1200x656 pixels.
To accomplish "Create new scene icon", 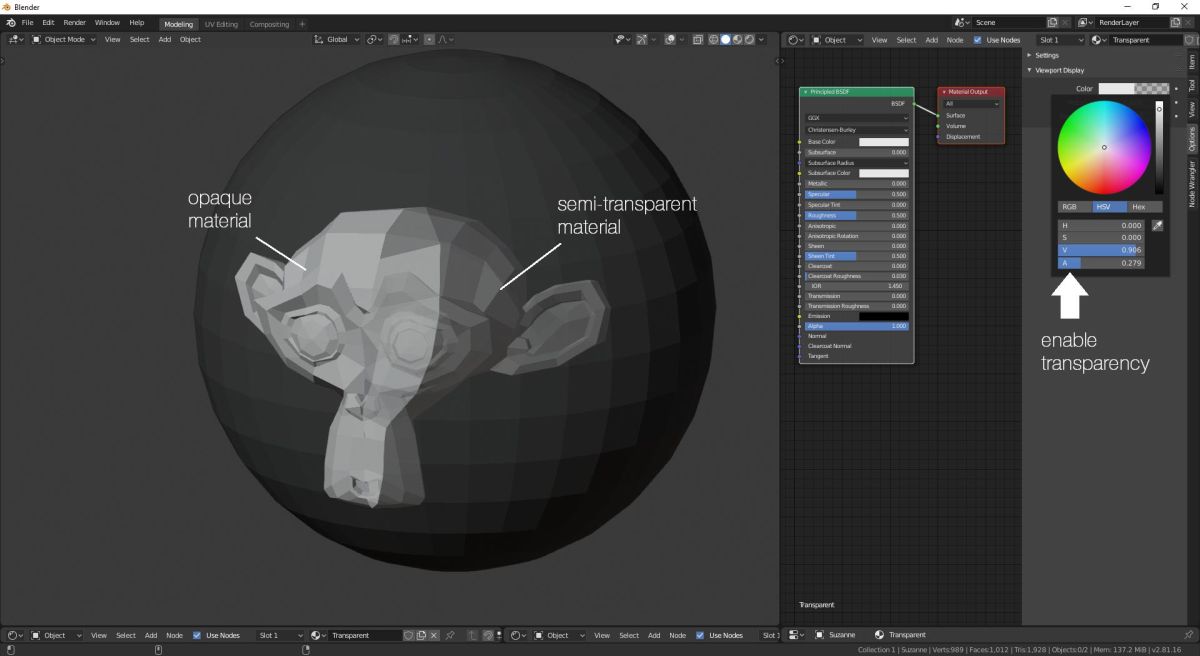I will click(x=1052, y=22).
